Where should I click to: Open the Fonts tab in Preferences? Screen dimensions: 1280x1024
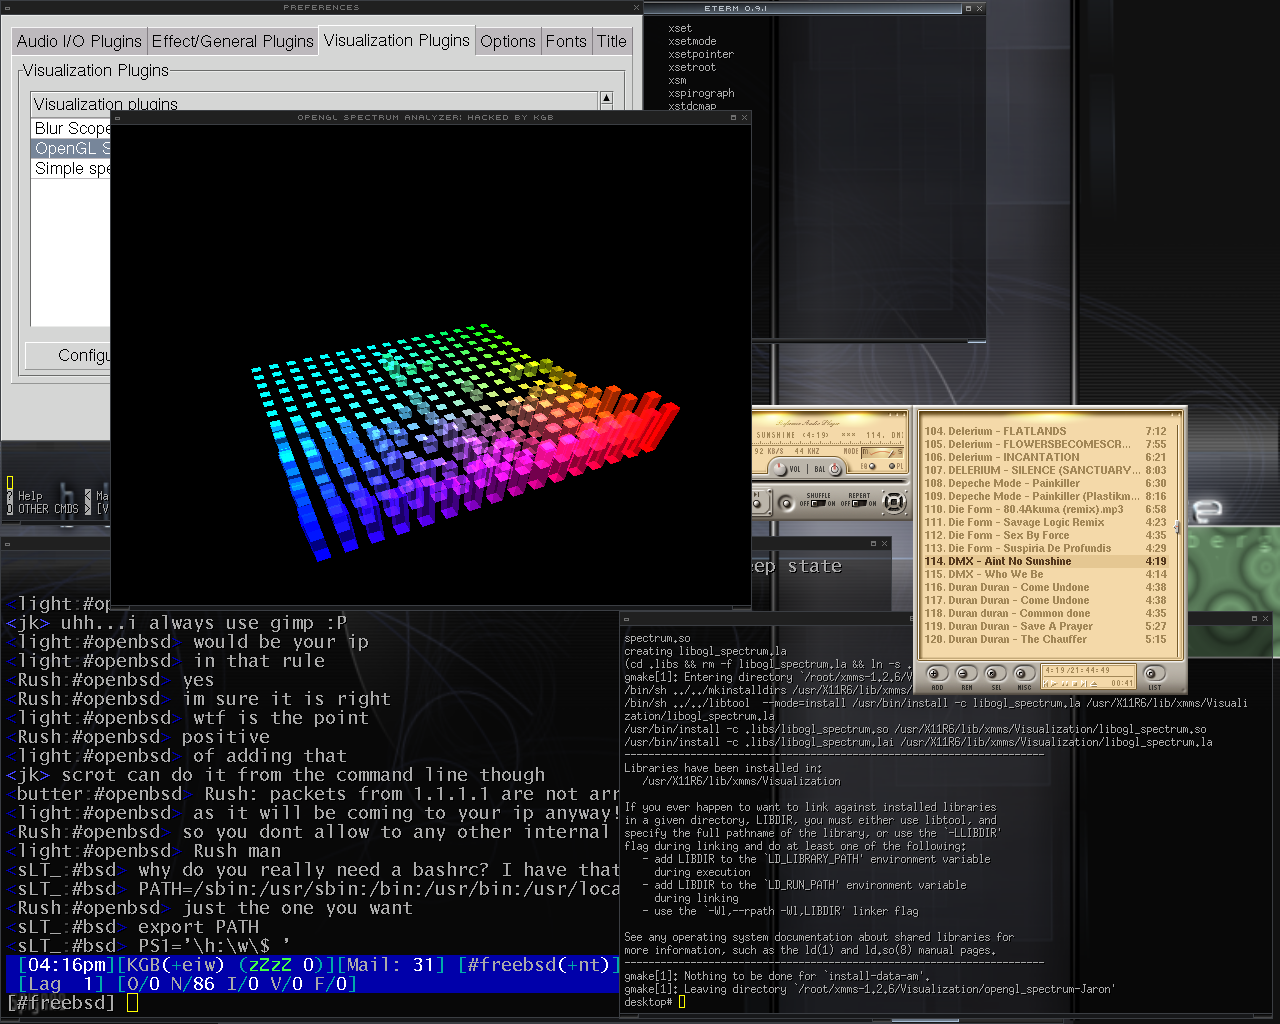click(566, 41)
